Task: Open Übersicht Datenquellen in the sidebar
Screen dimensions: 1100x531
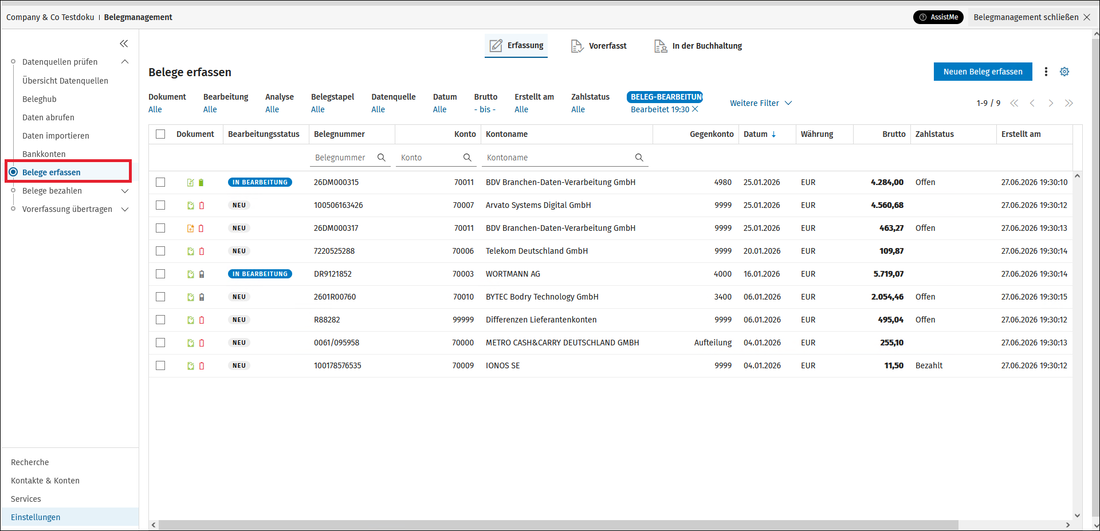Action: (x=65, y=81)
